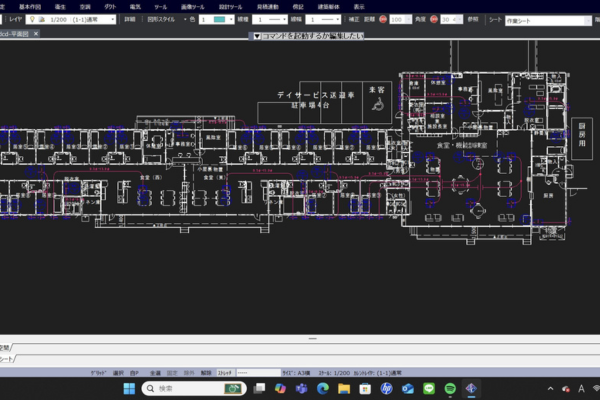Open Spotify from the taskbar
The width and height of the screenshot is (600, 400).
point(450,388)
